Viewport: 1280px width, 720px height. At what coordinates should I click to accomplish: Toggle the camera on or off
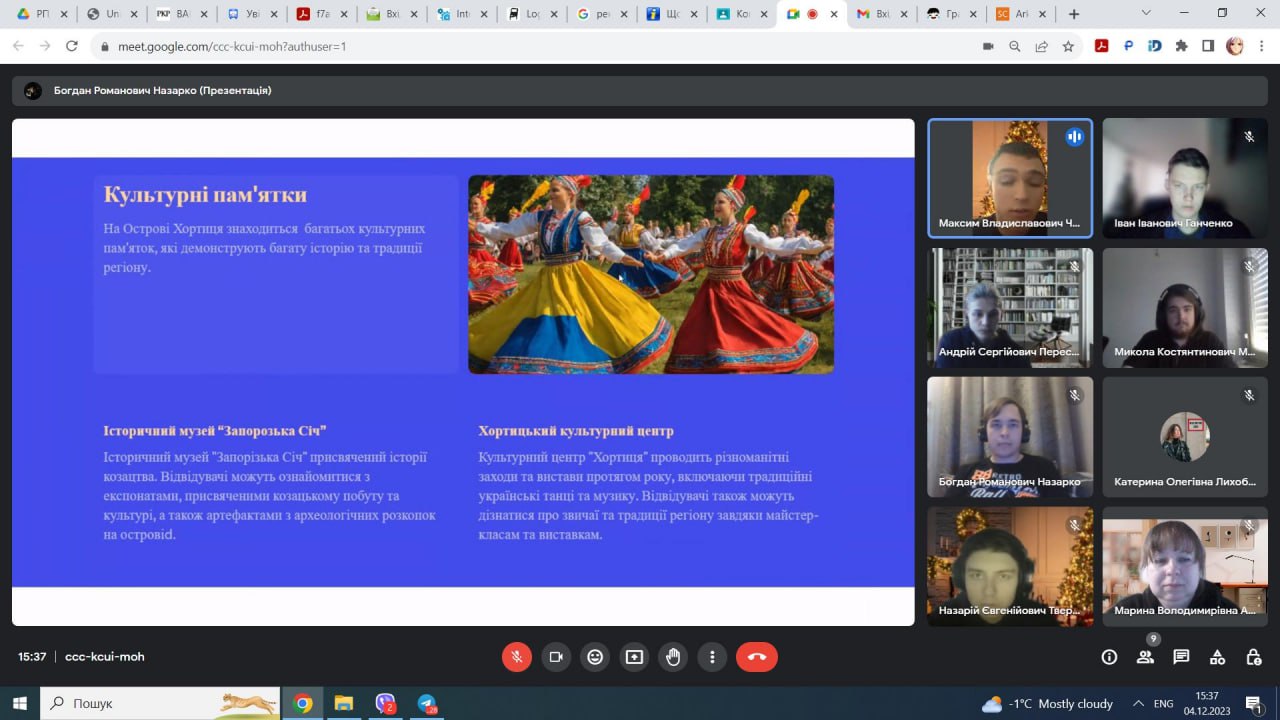[556, 657]
